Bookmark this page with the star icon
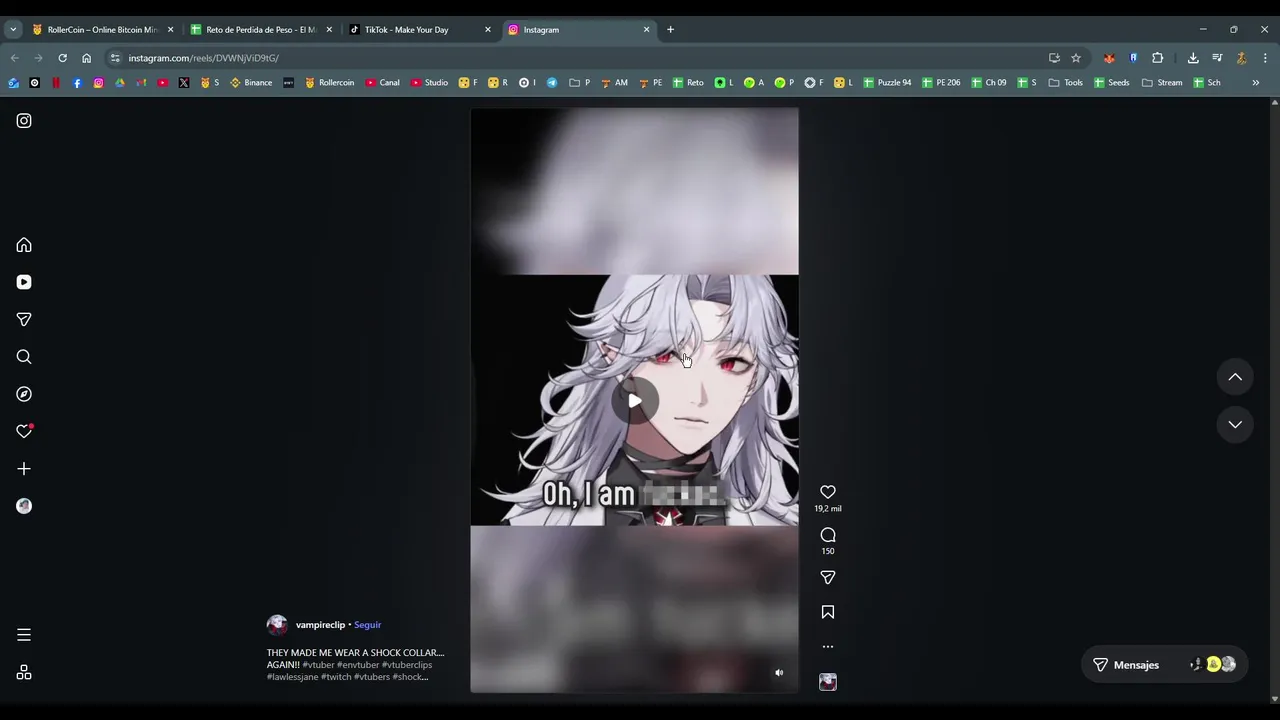The width and height of the screenshot is (1280, 720). [x=1076, y=58]
